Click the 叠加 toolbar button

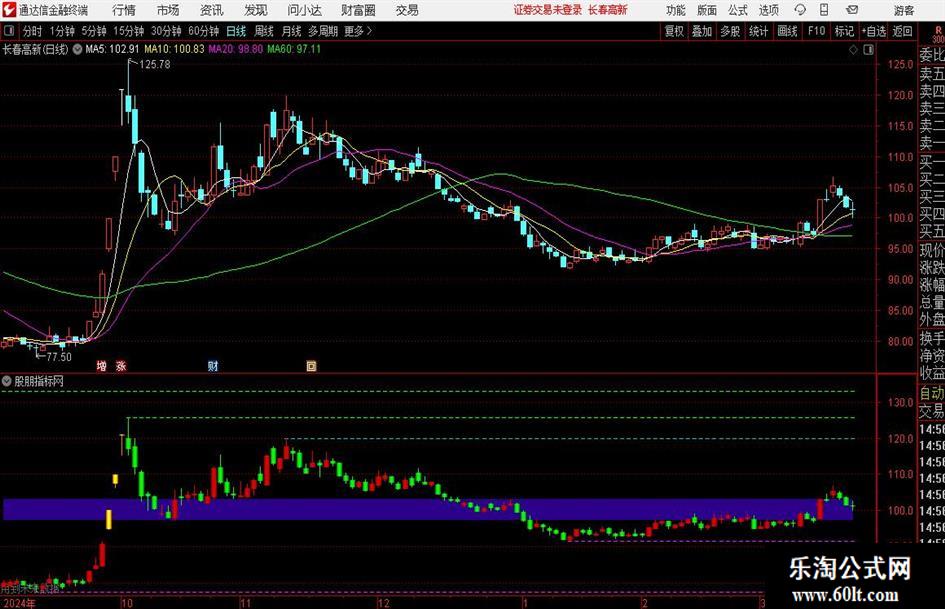702,31
